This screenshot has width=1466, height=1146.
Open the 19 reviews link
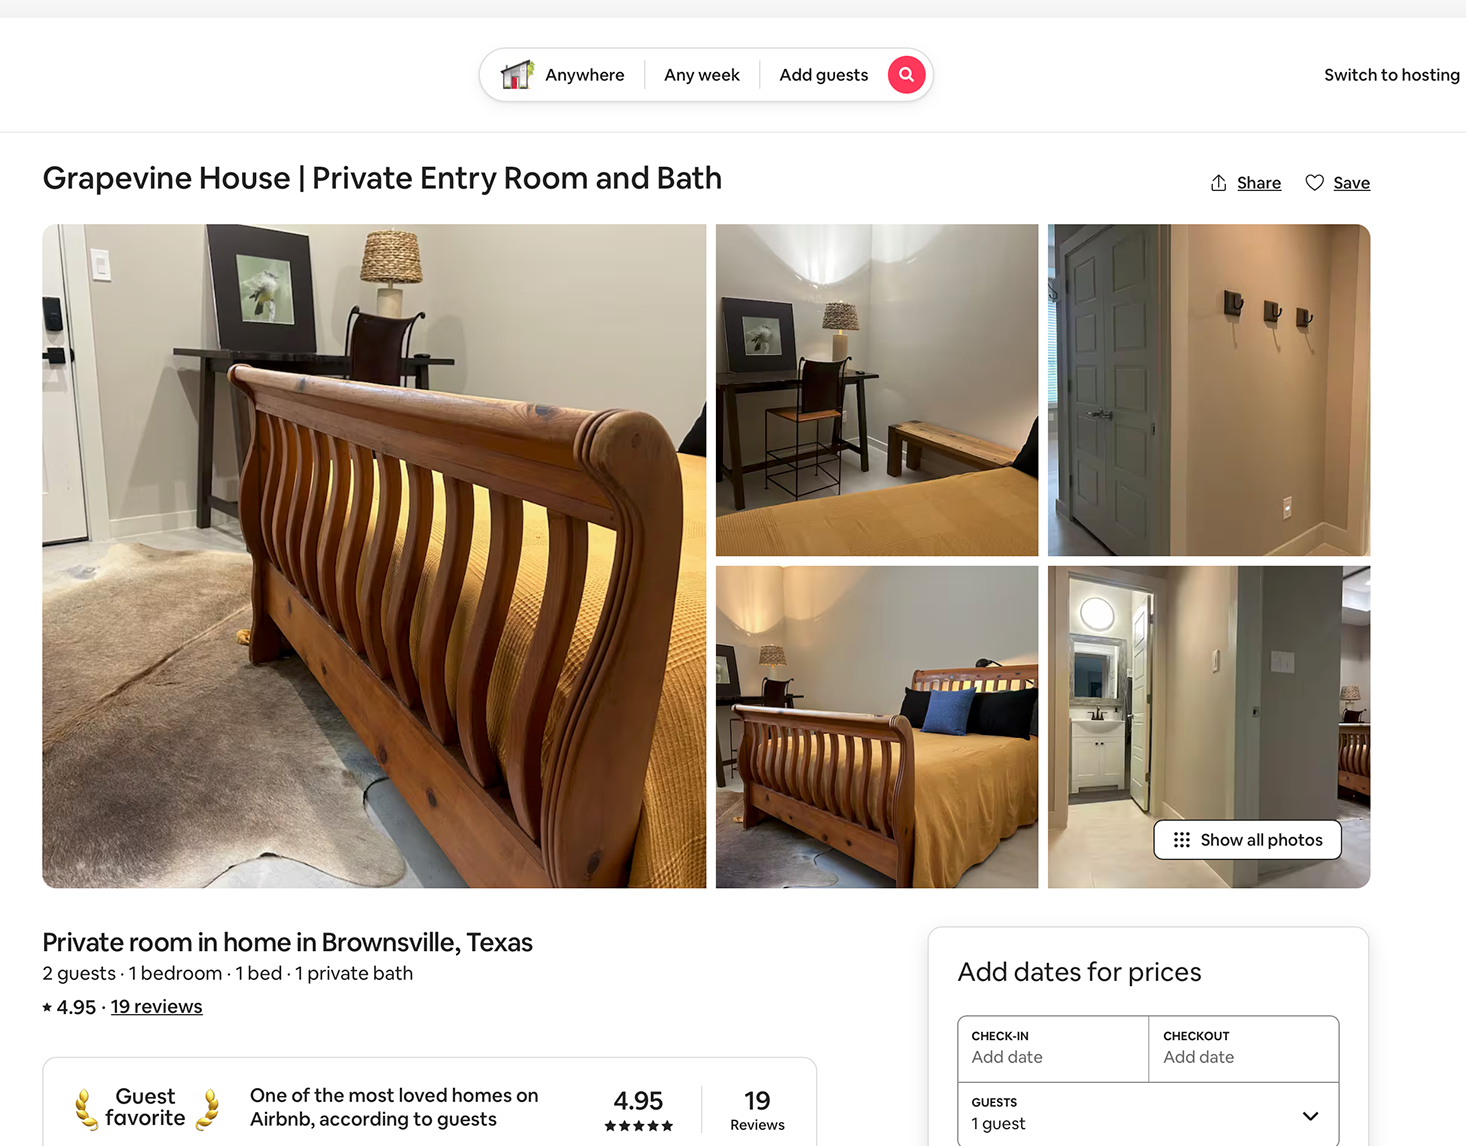[x=156, y=1007]
